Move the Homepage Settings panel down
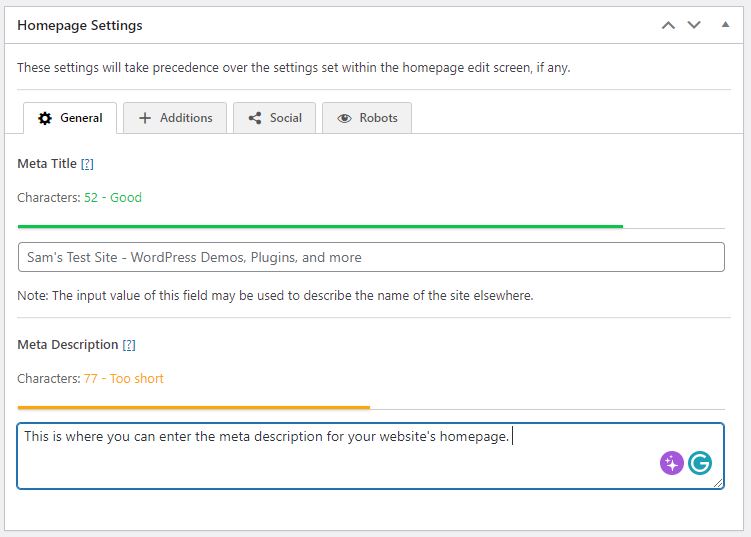Screen dimensions: 751x537 tap(692, 25)
